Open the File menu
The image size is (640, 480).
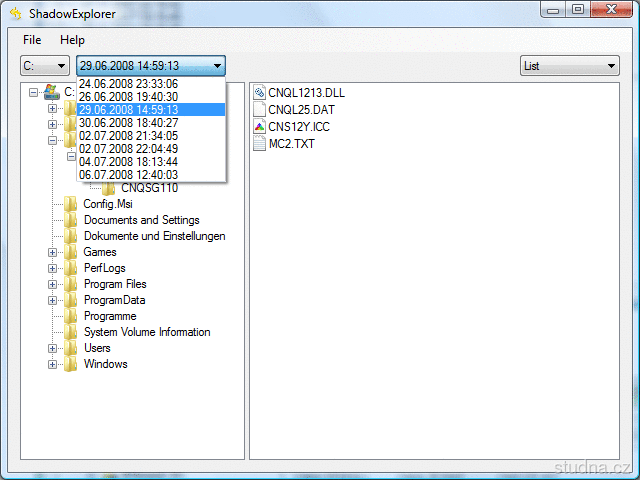tap(32, 40)
